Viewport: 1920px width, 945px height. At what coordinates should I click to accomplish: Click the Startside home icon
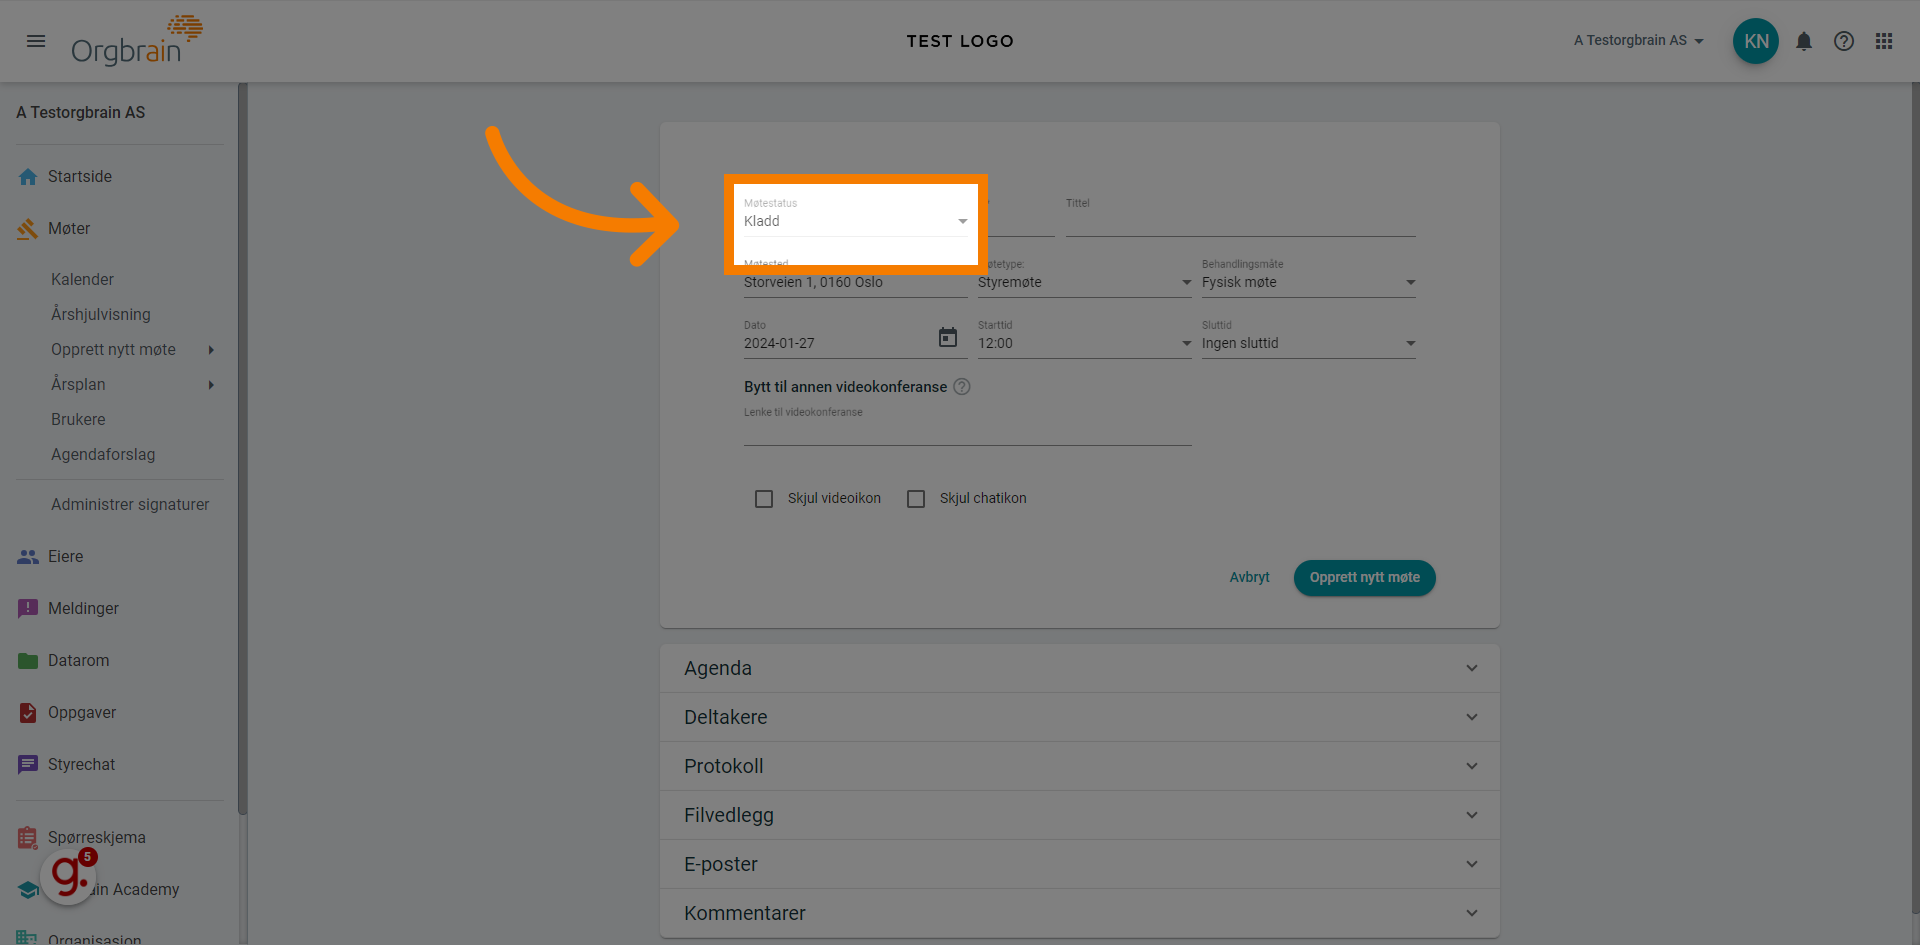point(28,177)
